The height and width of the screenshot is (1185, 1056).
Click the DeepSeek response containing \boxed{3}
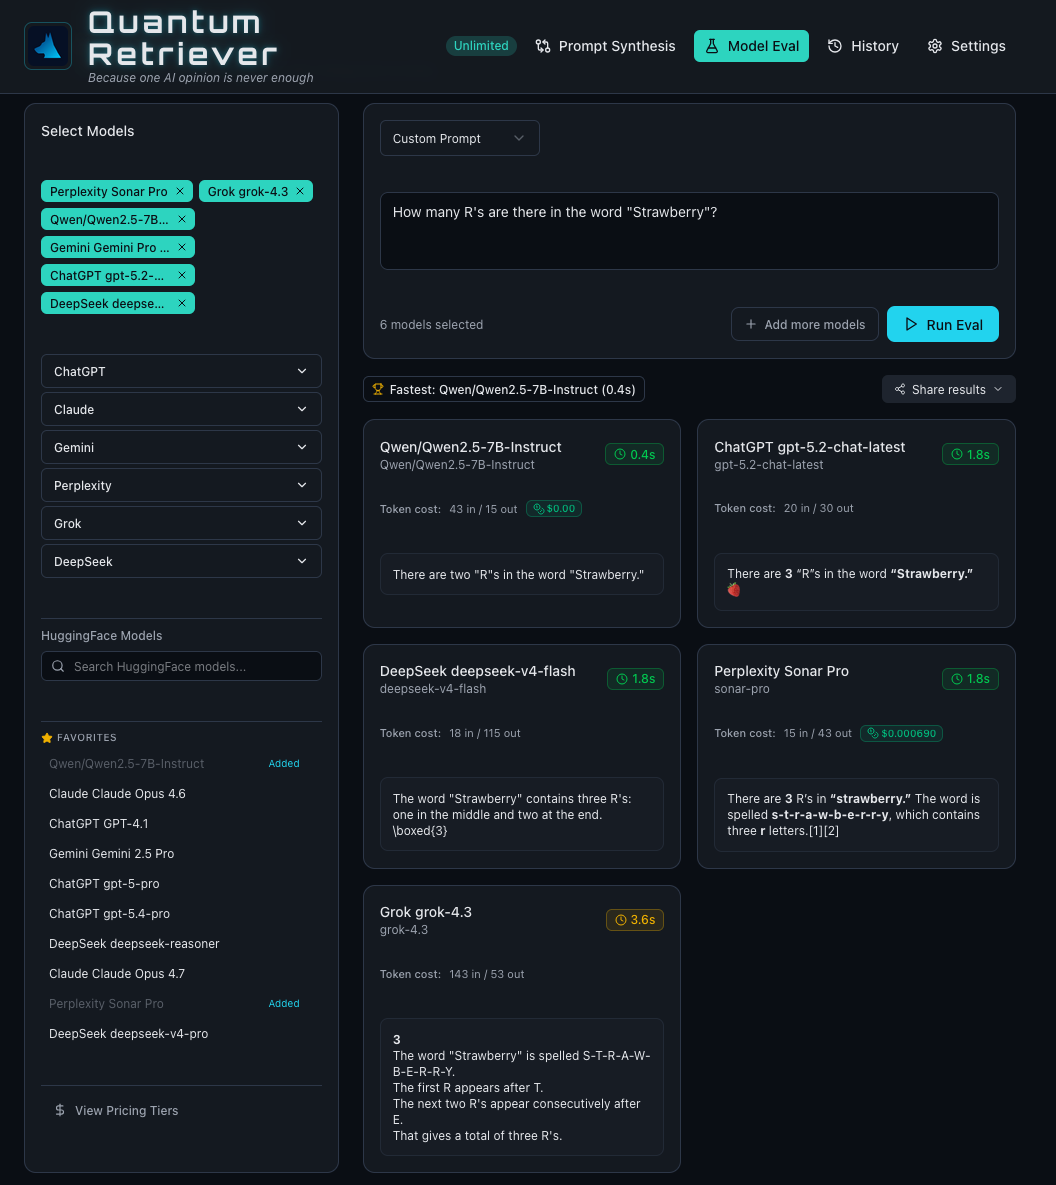click(x=522, y=815)
